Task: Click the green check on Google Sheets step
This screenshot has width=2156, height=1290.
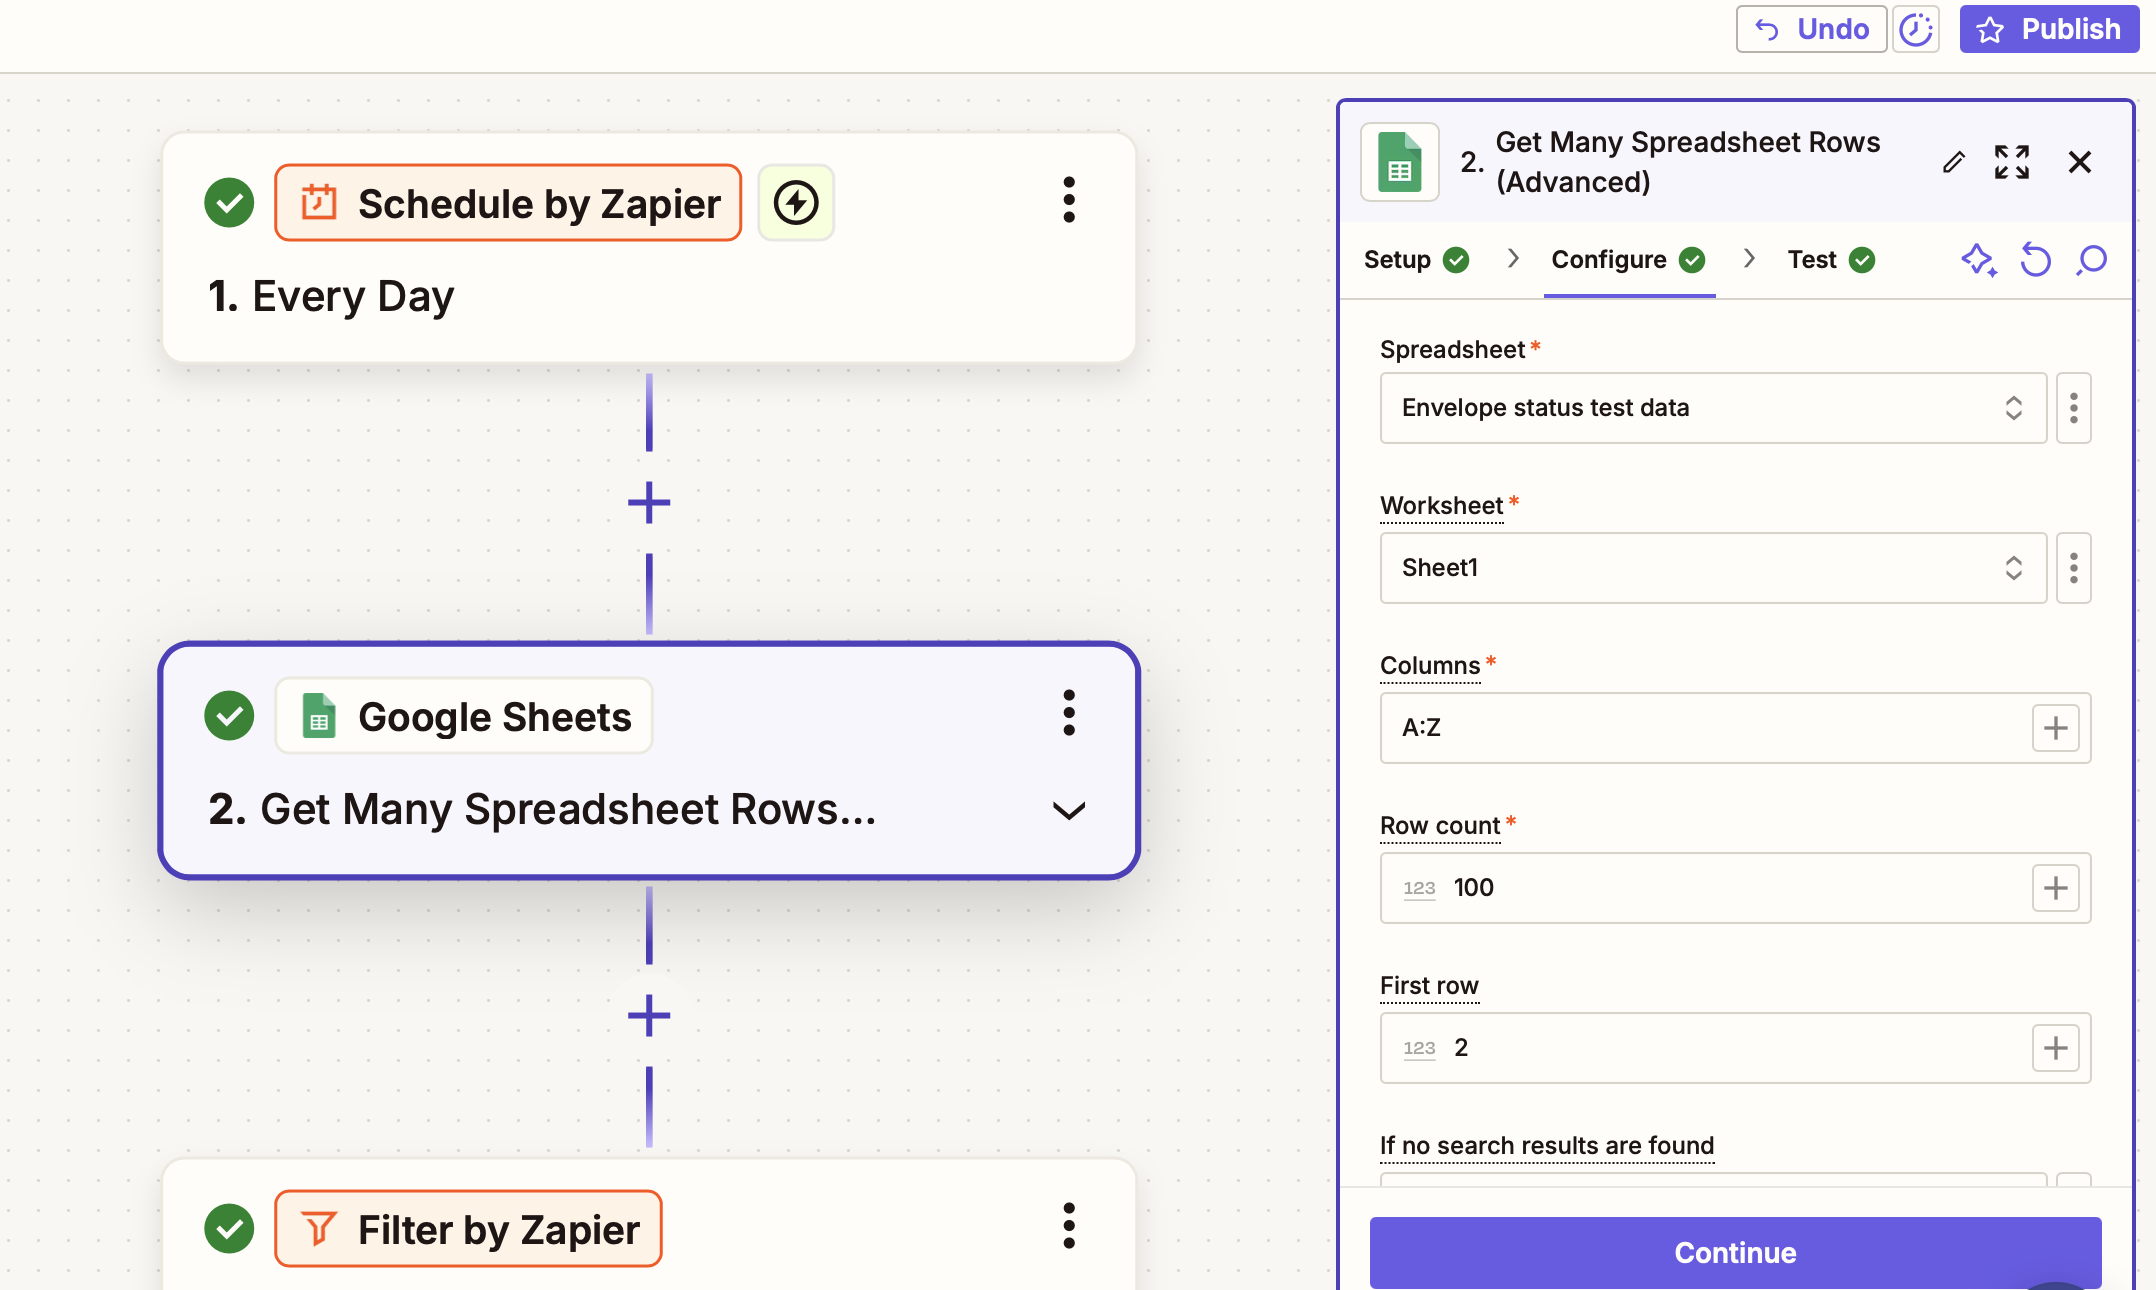Action: [229, 716]
